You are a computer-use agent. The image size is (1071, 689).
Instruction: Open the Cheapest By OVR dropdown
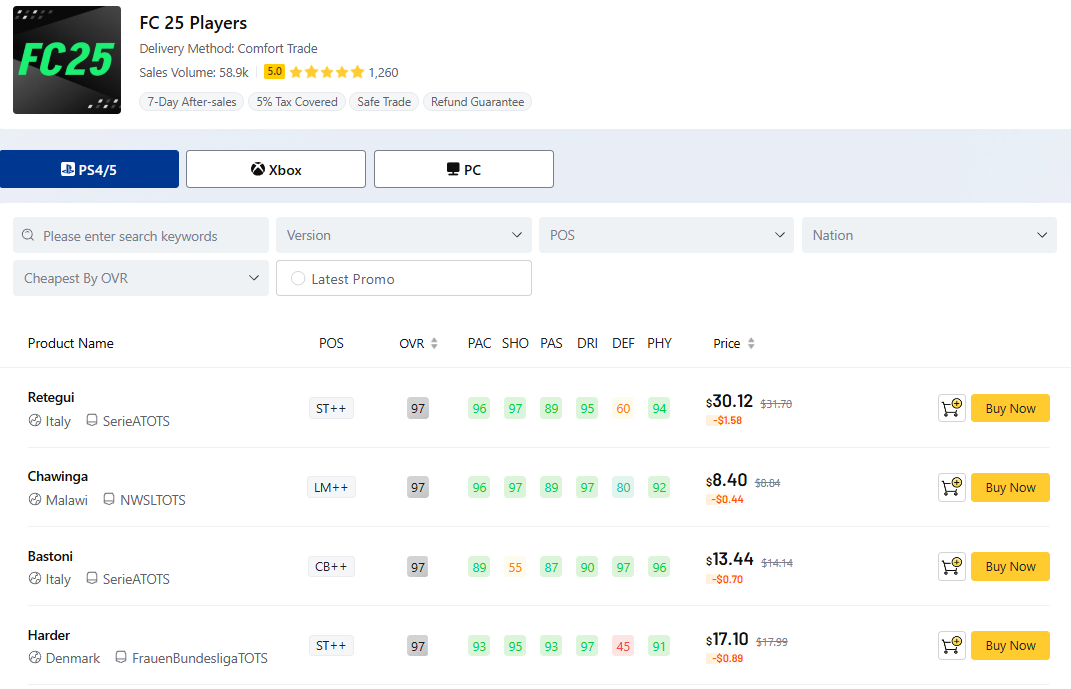click(141, 278)
